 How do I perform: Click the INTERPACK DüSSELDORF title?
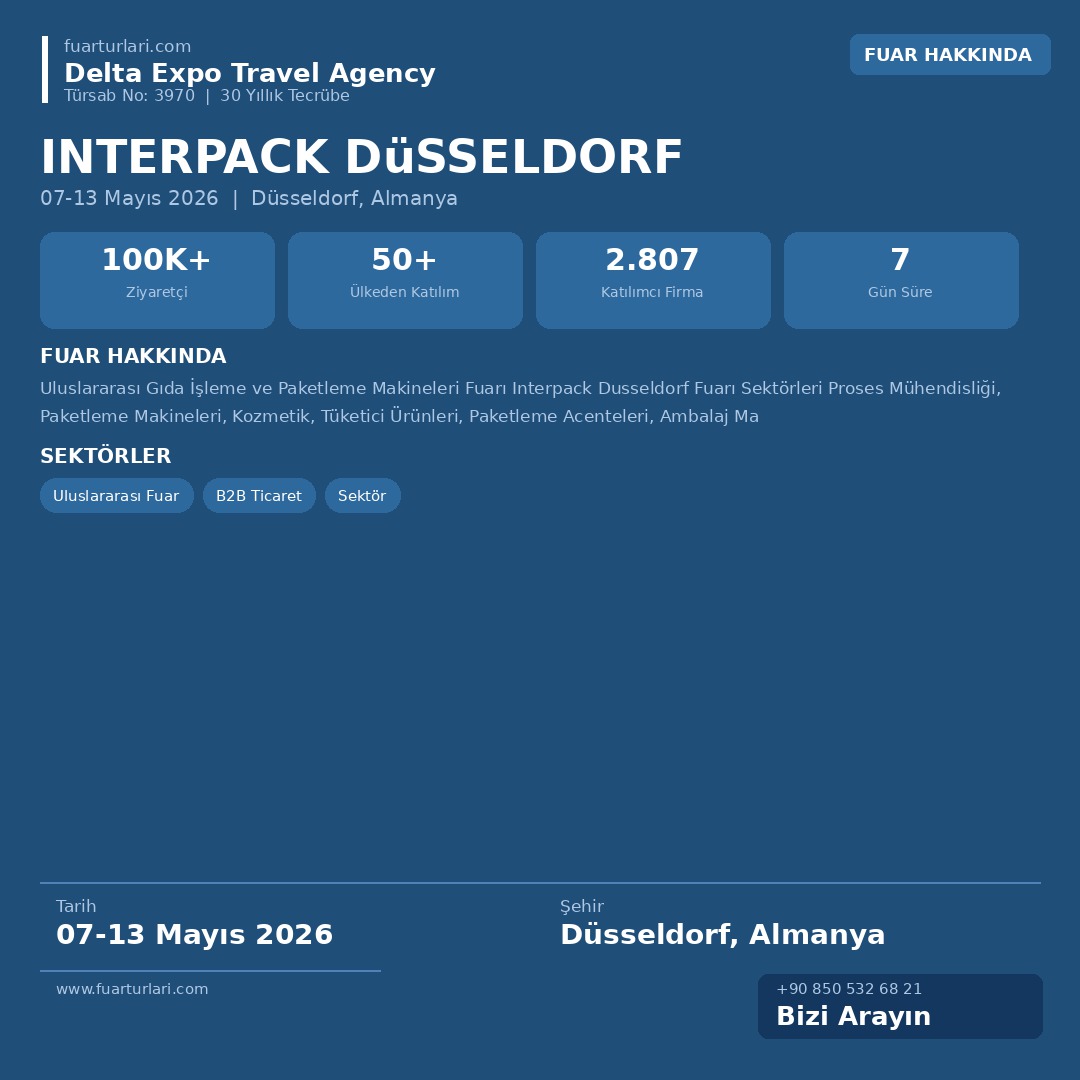point(362,157)
